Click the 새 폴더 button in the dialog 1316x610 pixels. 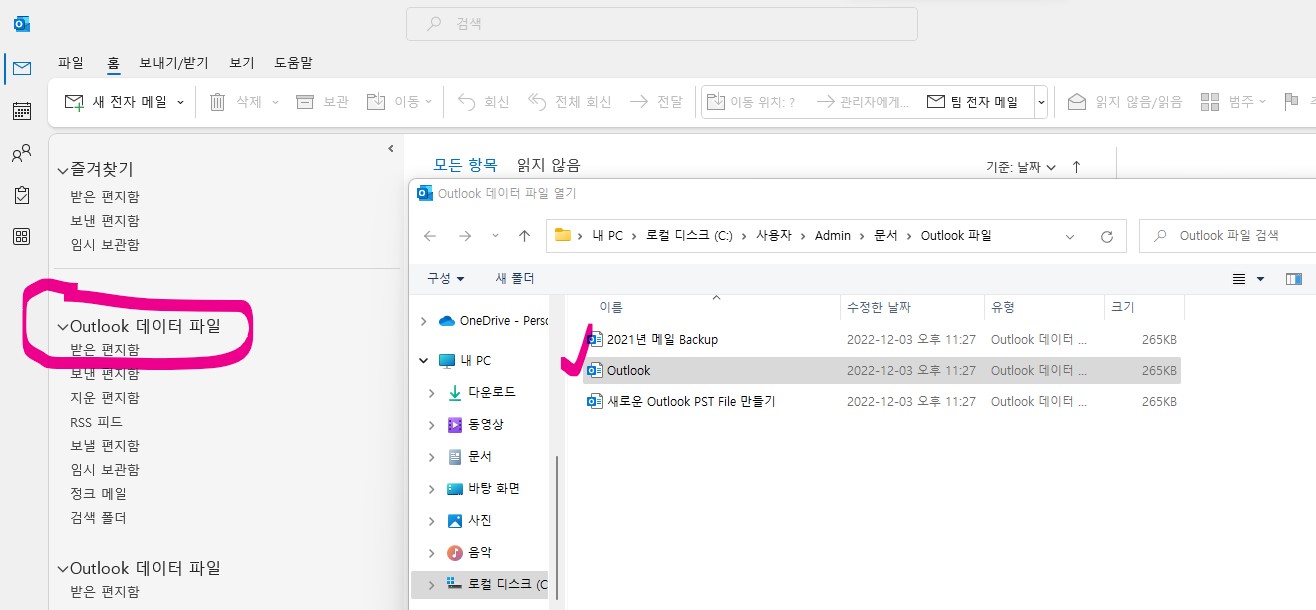[x=514, y=276]
